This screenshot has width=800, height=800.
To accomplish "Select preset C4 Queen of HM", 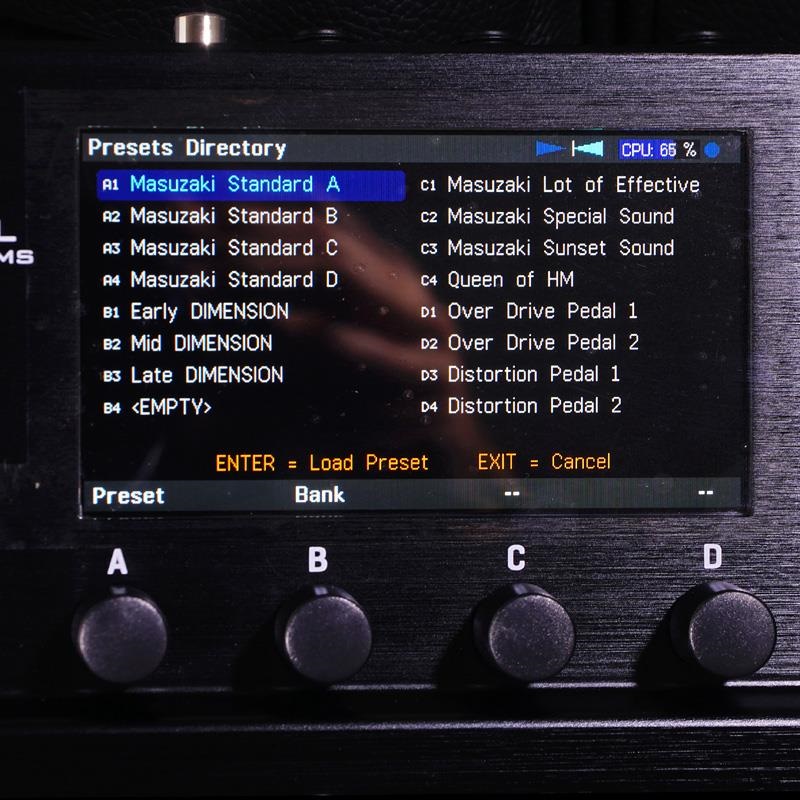I will pyautogui.click(x=500, y=280).
